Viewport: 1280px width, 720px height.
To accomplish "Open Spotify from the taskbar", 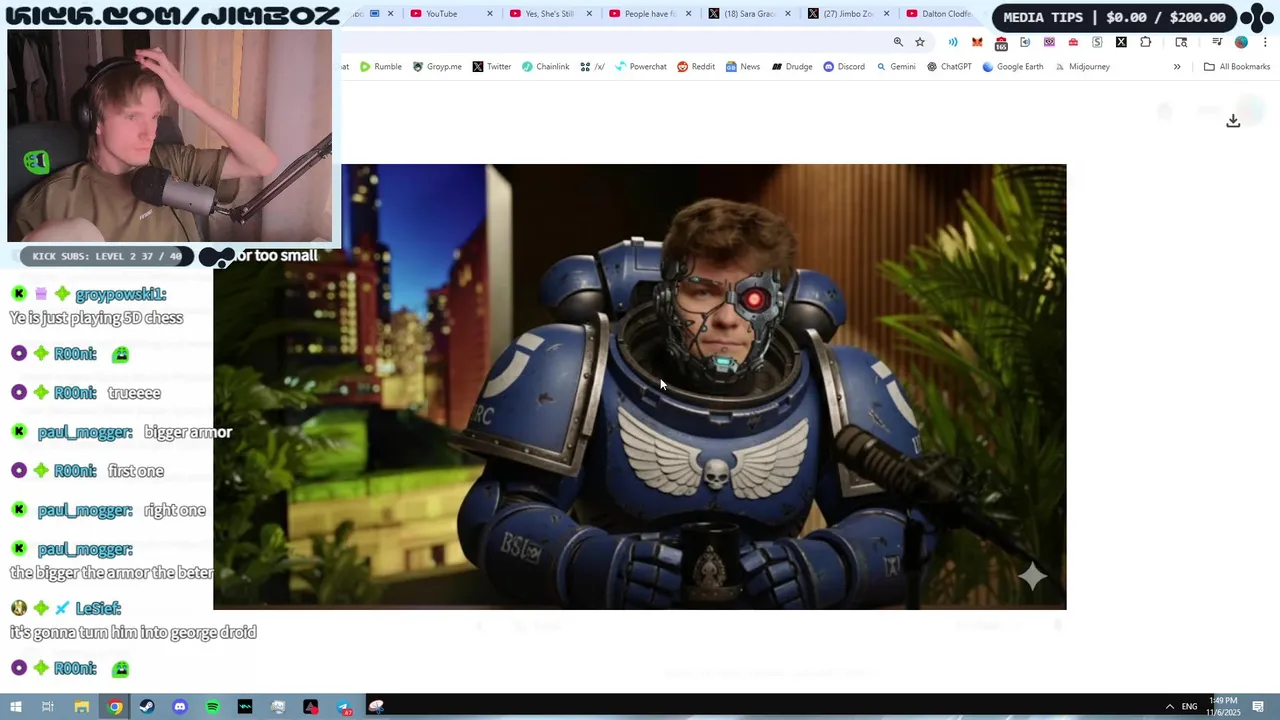I will coord(212,707).
